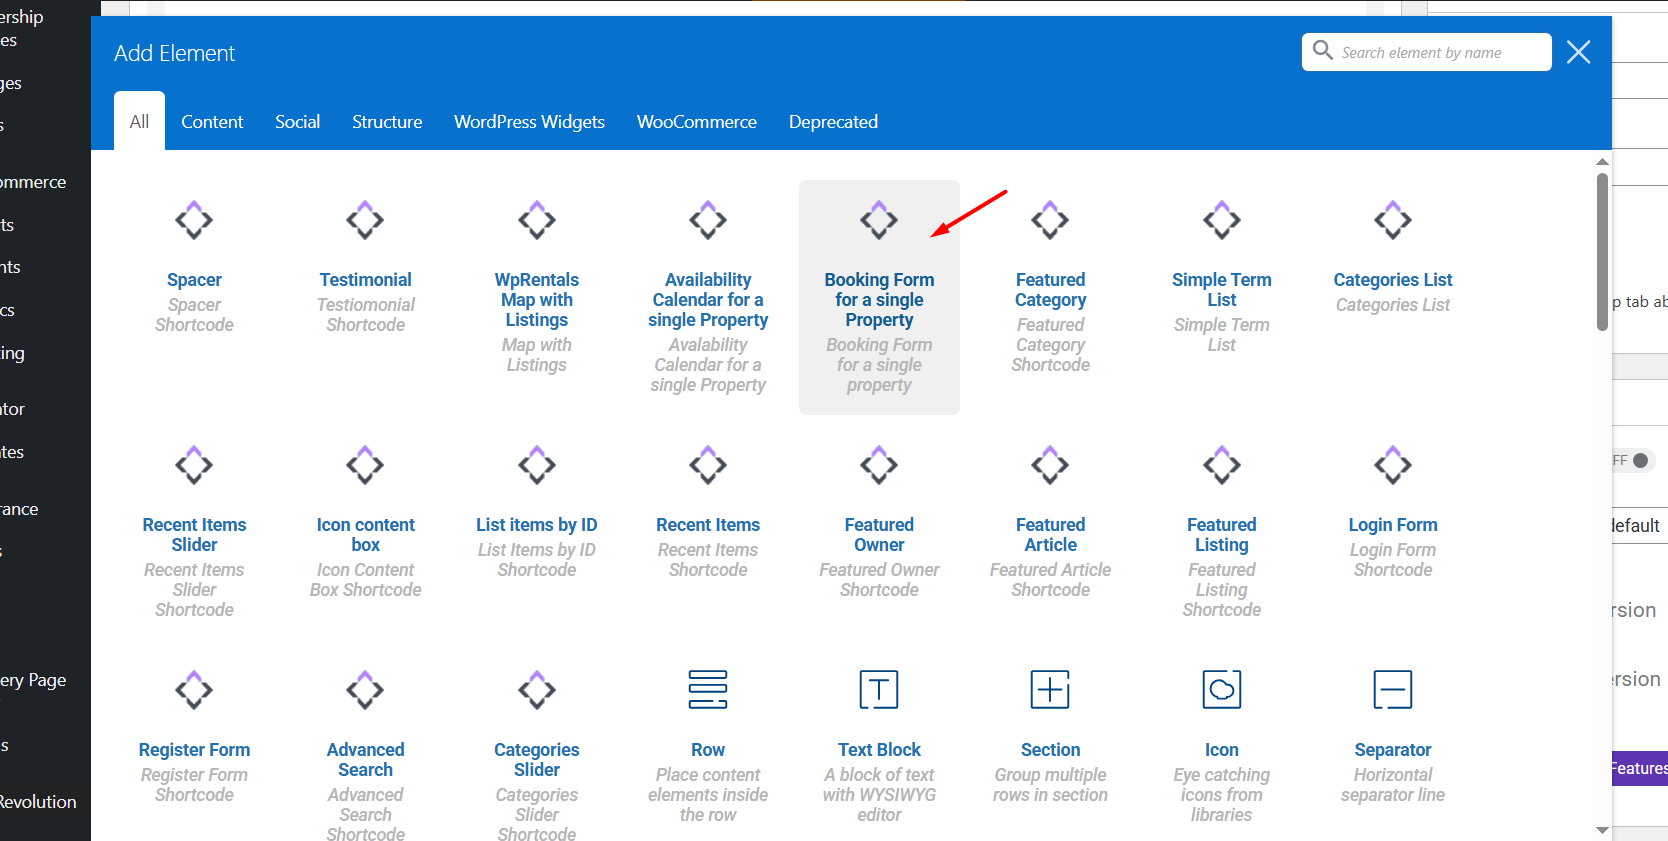
Task: Show the Deprecated elements tab
Action: click(x=833, y=122)
